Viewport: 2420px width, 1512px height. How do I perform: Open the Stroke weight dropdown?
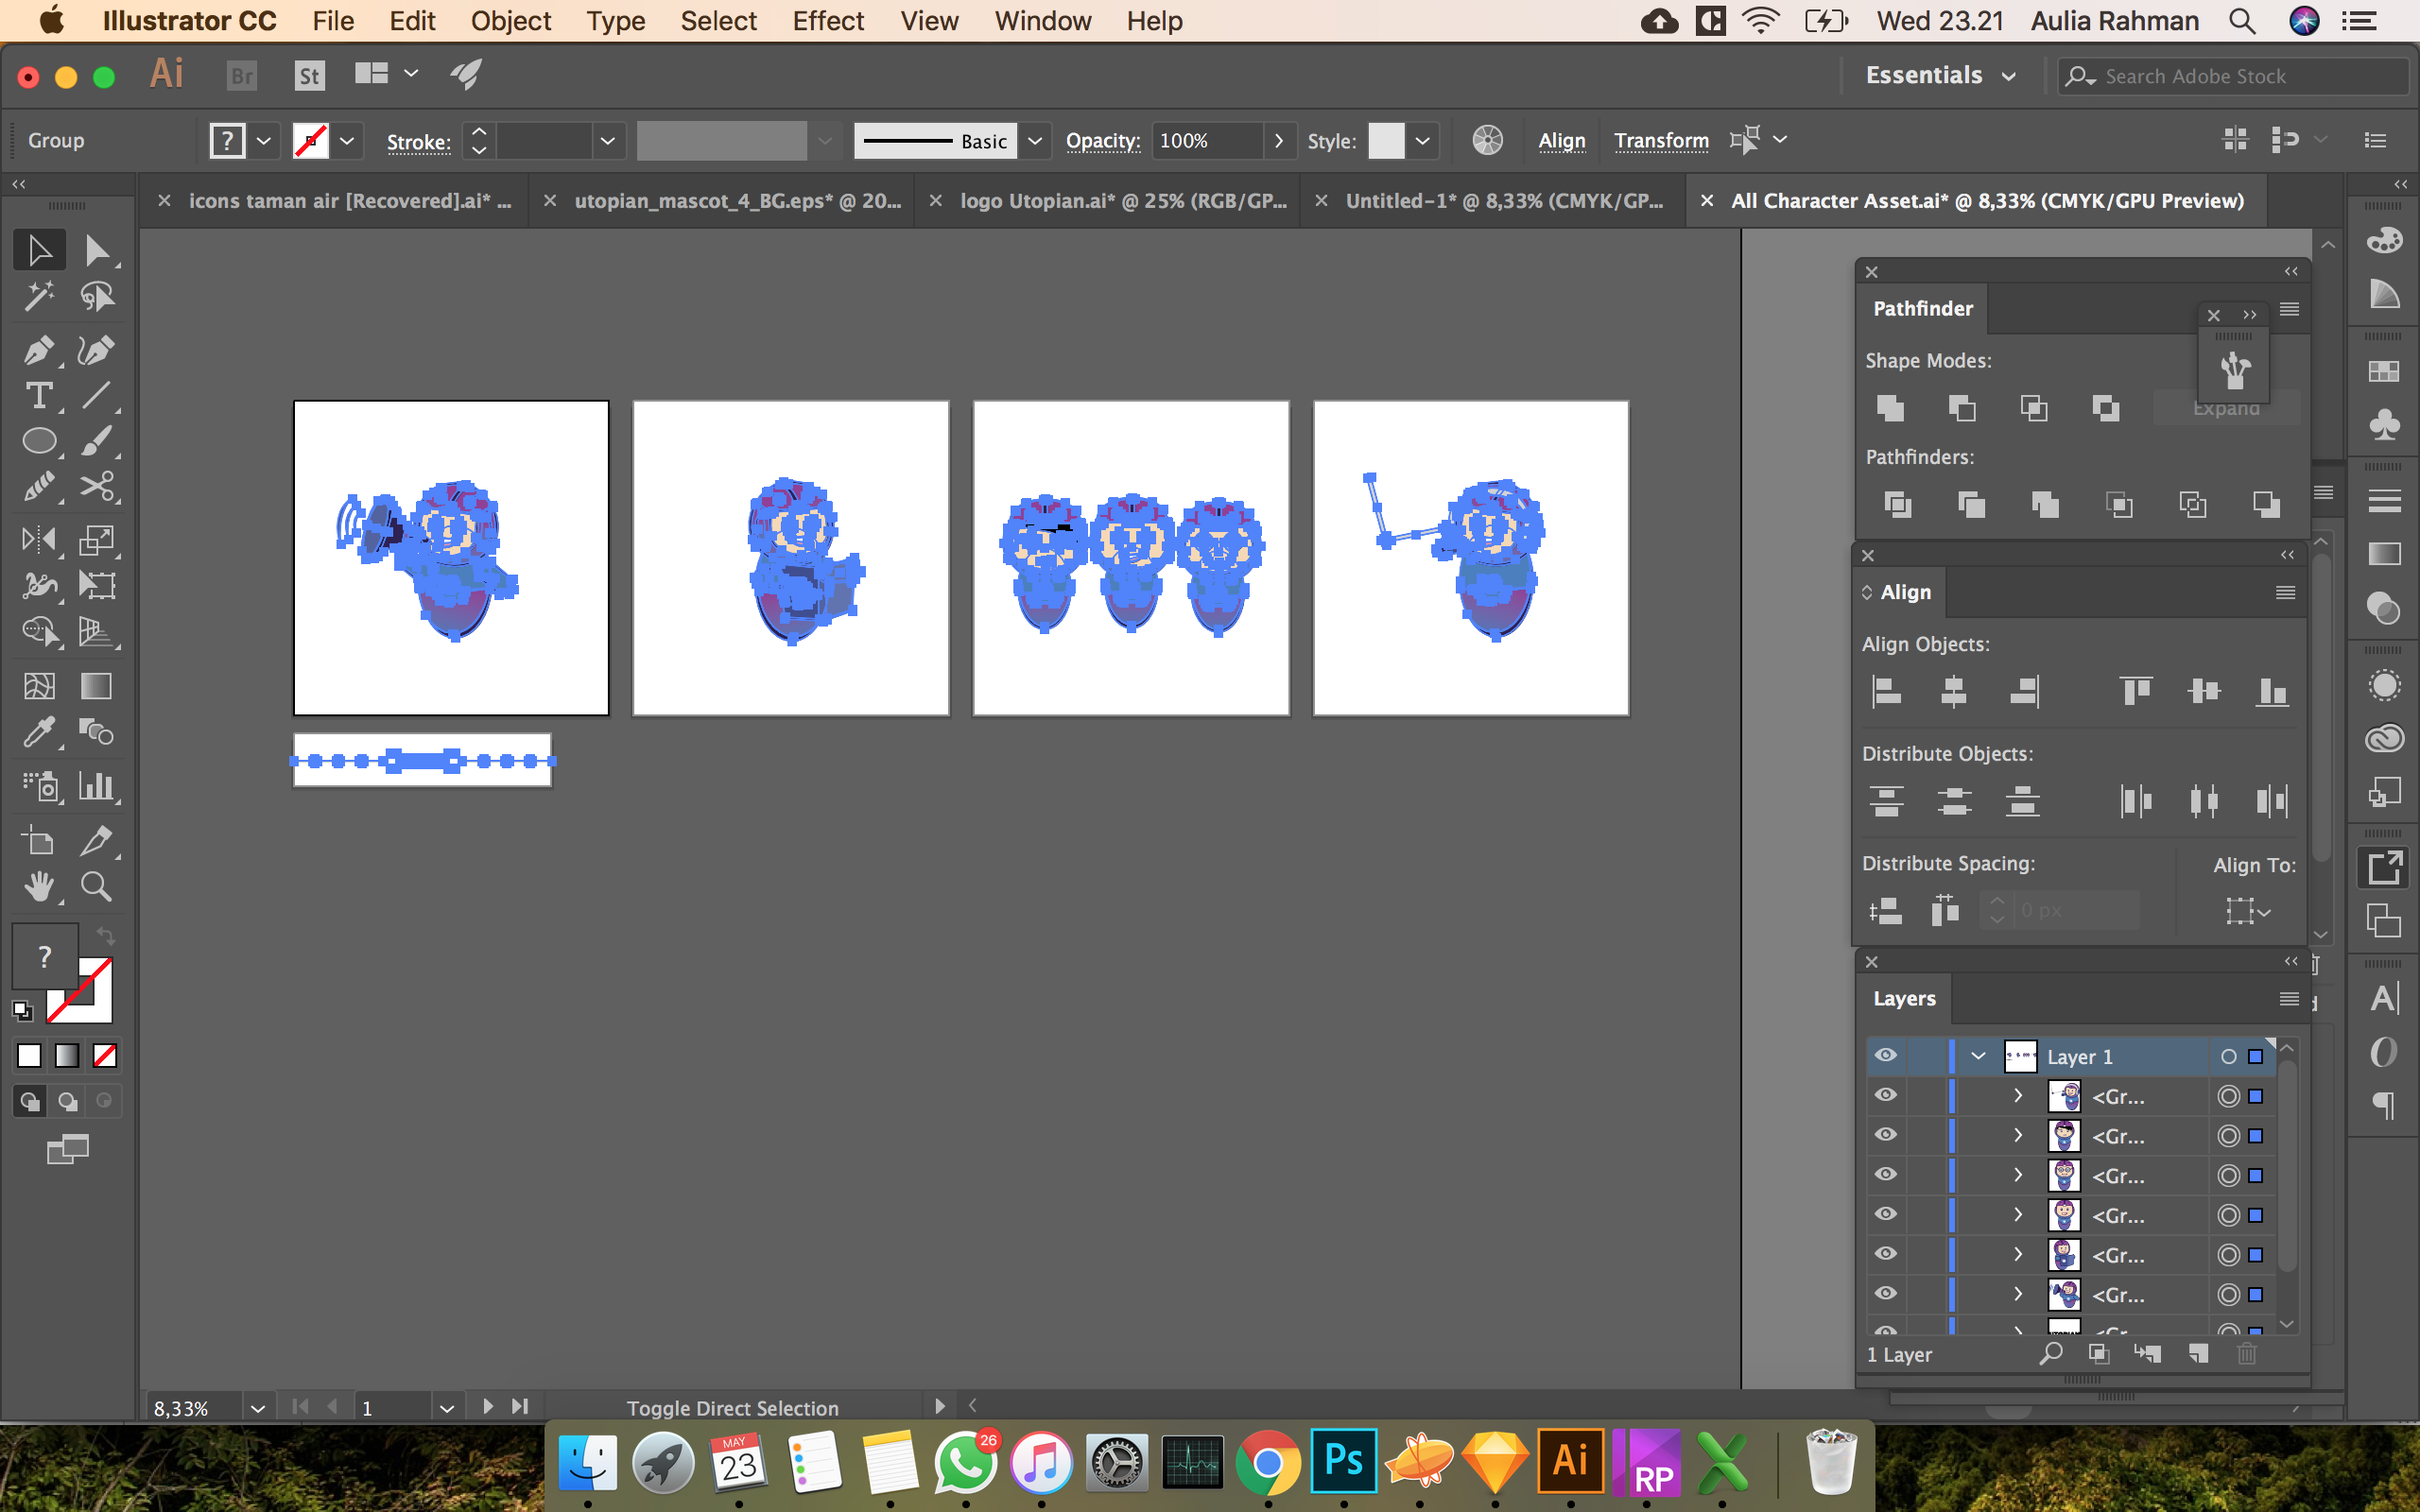pyautogui.click(x=606, y=139)
